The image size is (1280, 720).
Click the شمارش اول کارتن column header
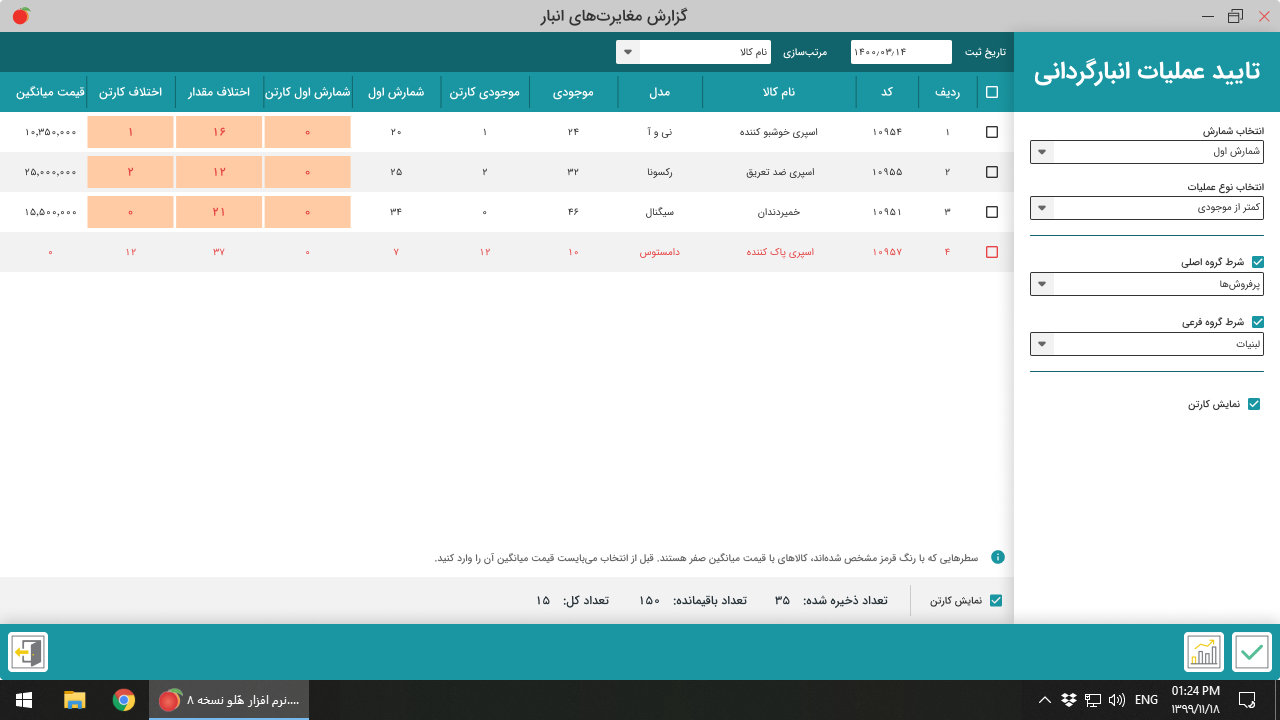(308, 92)
